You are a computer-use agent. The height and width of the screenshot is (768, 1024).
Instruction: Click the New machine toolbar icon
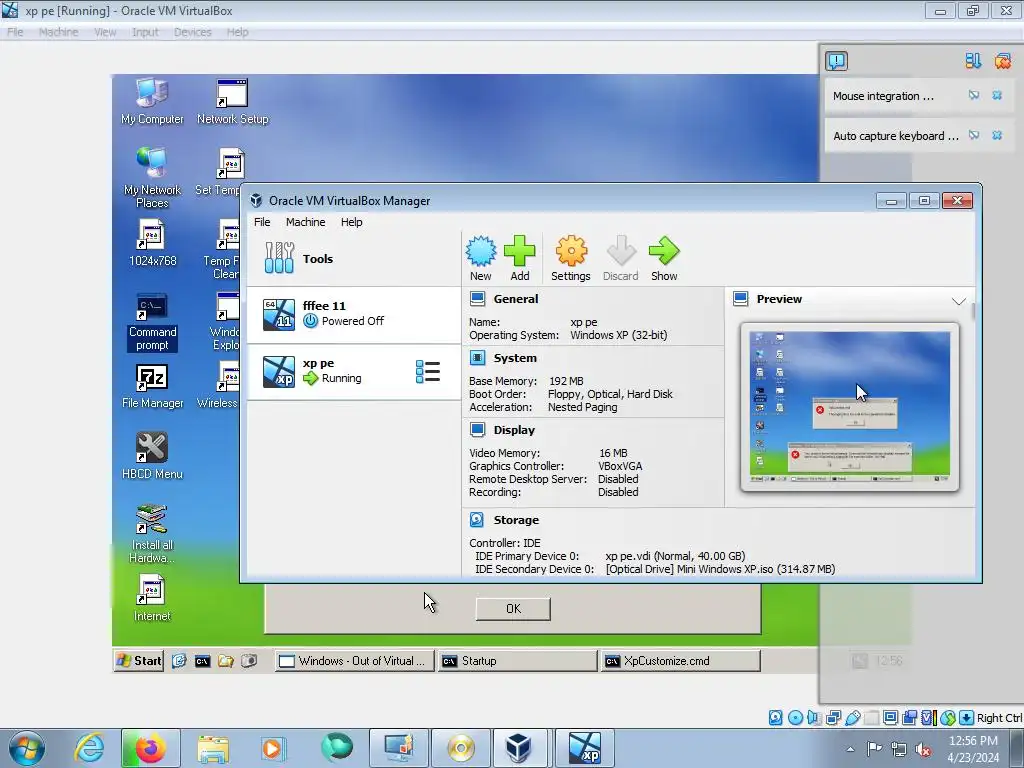[x=481, y=258]
